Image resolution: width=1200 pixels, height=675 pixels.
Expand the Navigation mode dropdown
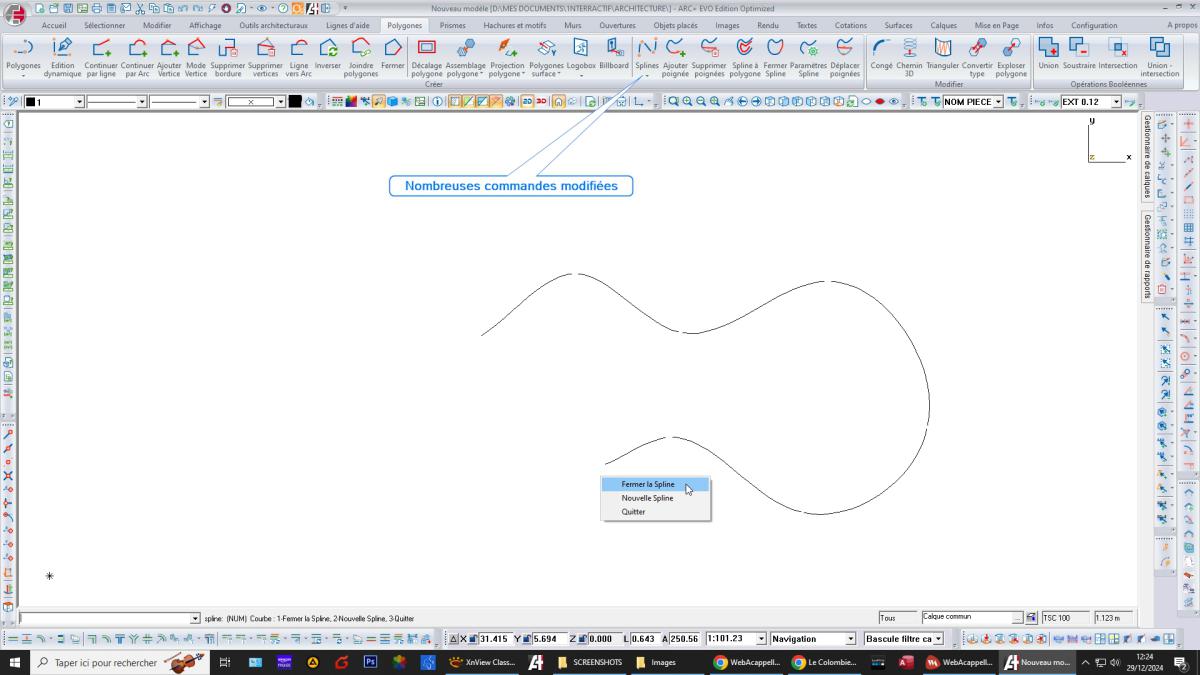[851, 639]
